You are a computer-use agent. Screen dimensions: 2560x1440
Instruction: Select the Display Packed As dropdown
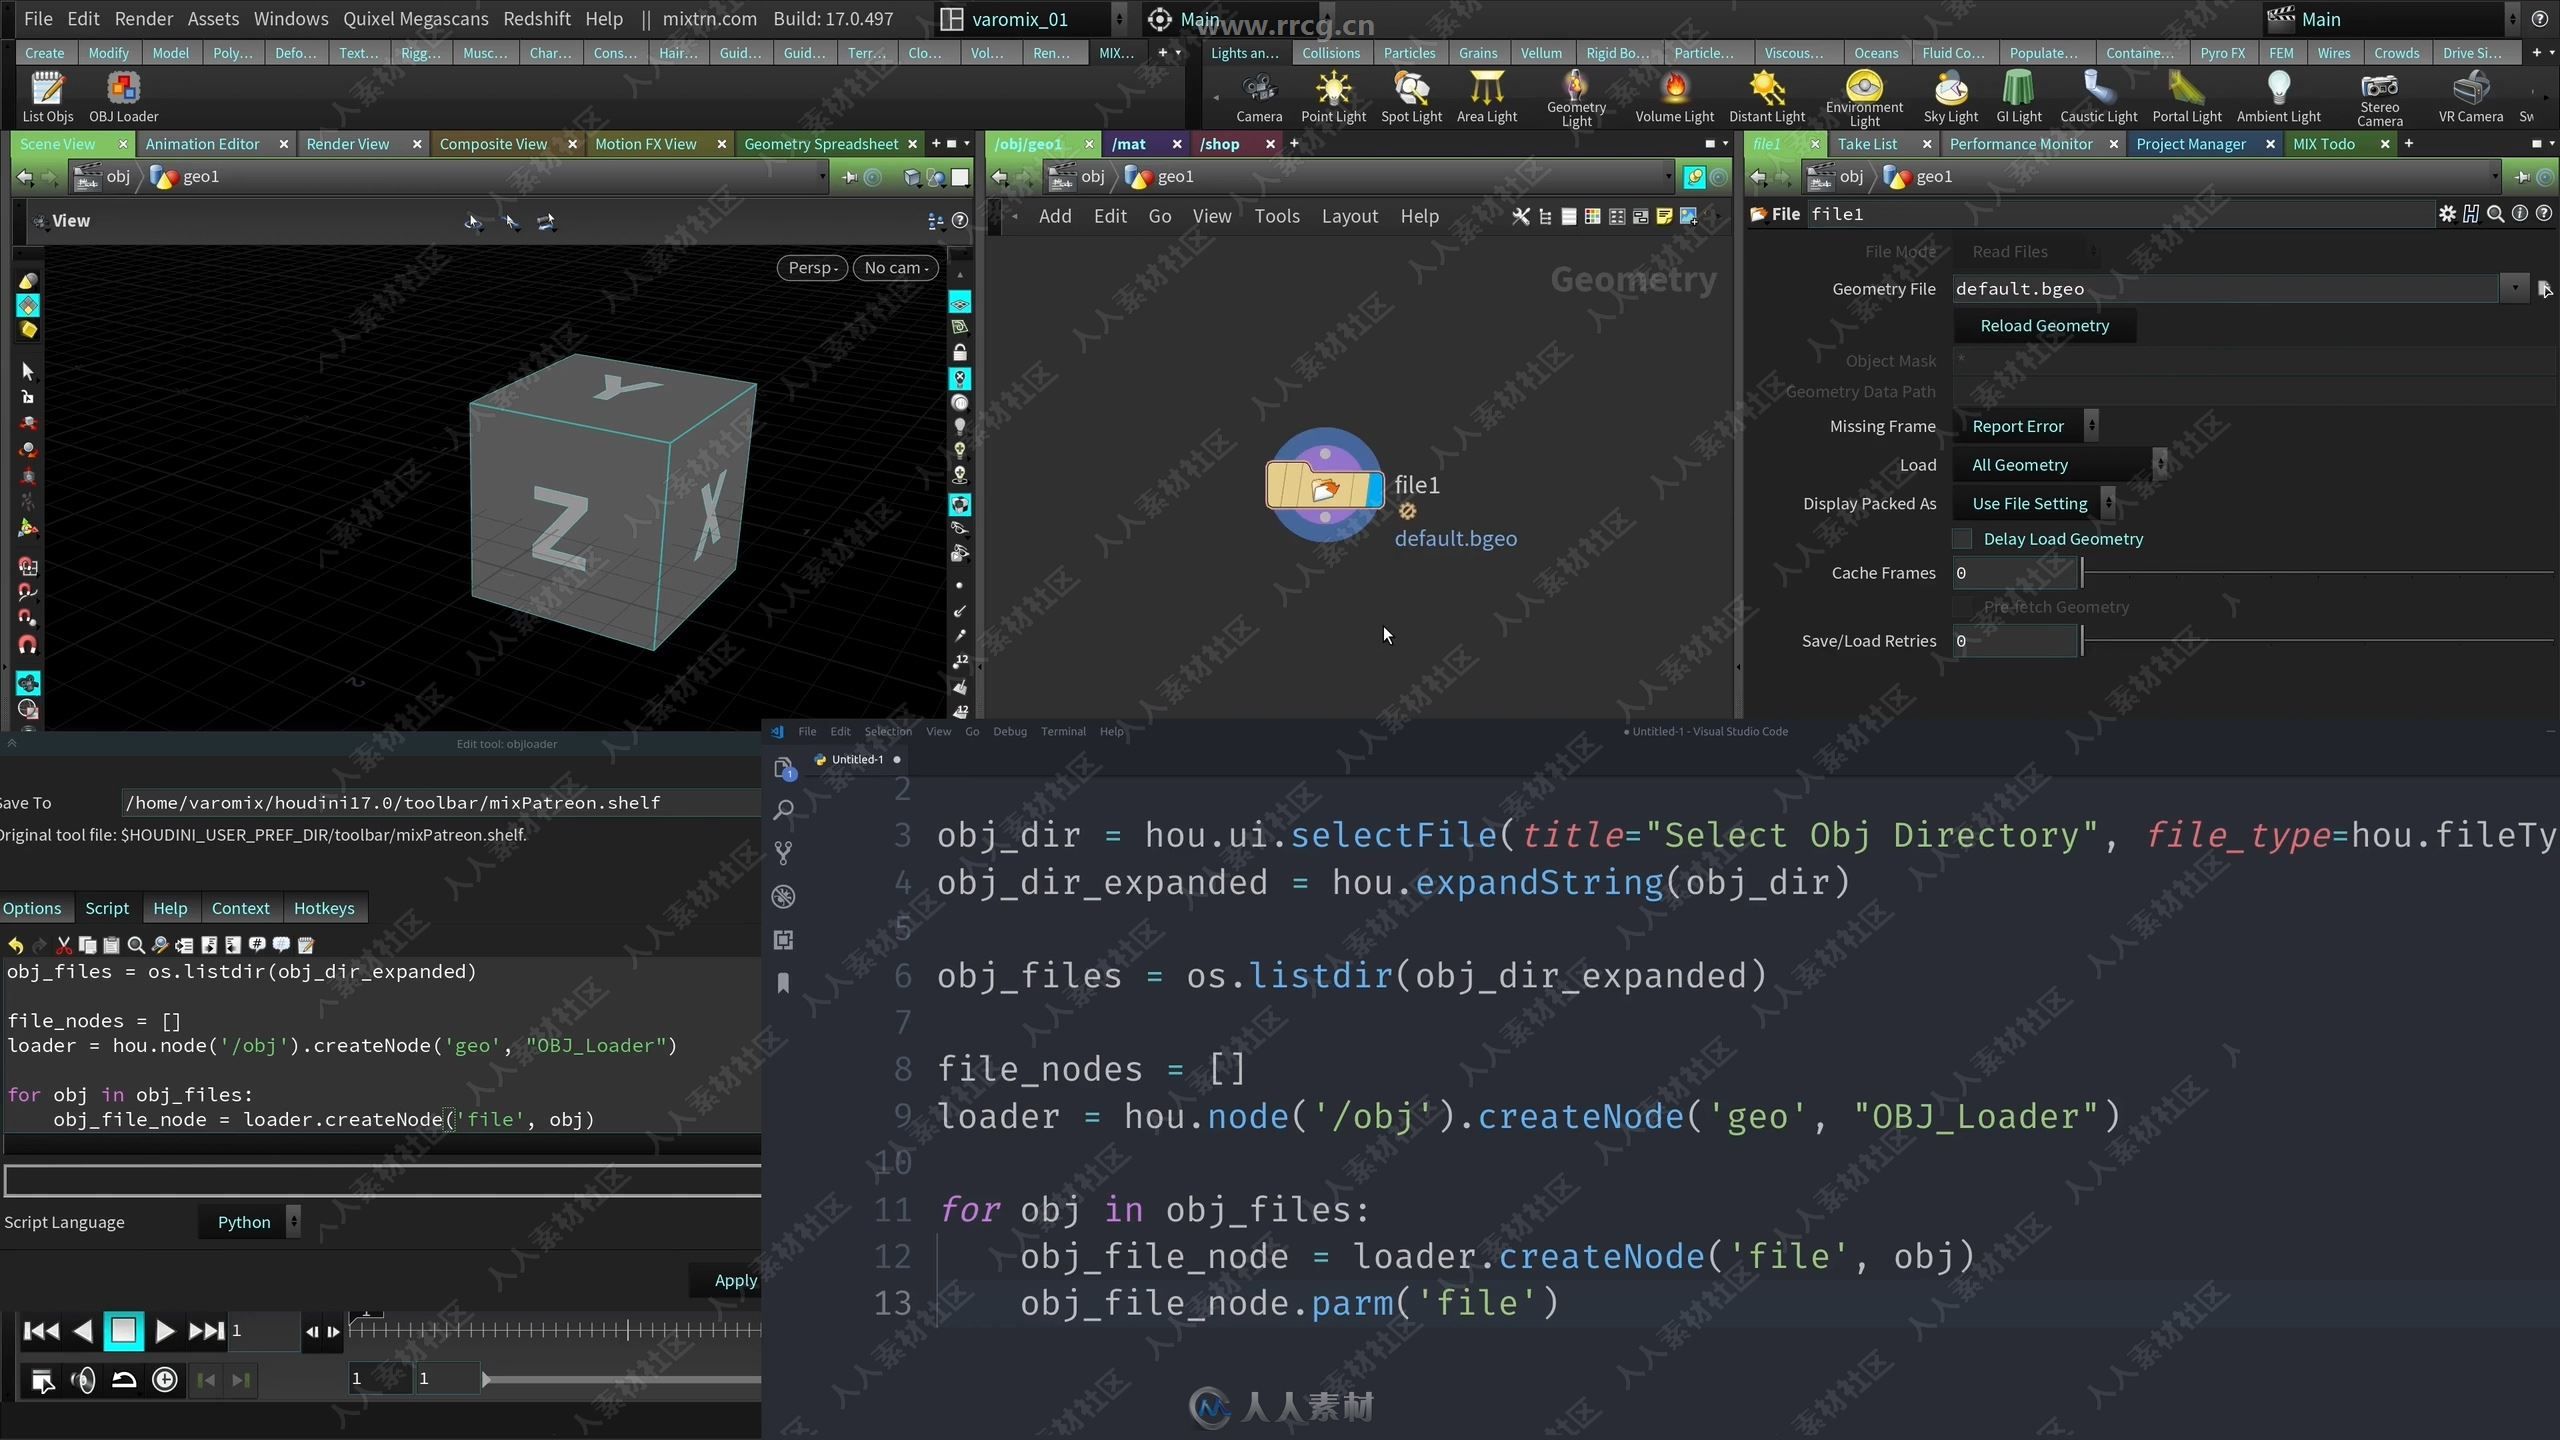coord(2031,503)
